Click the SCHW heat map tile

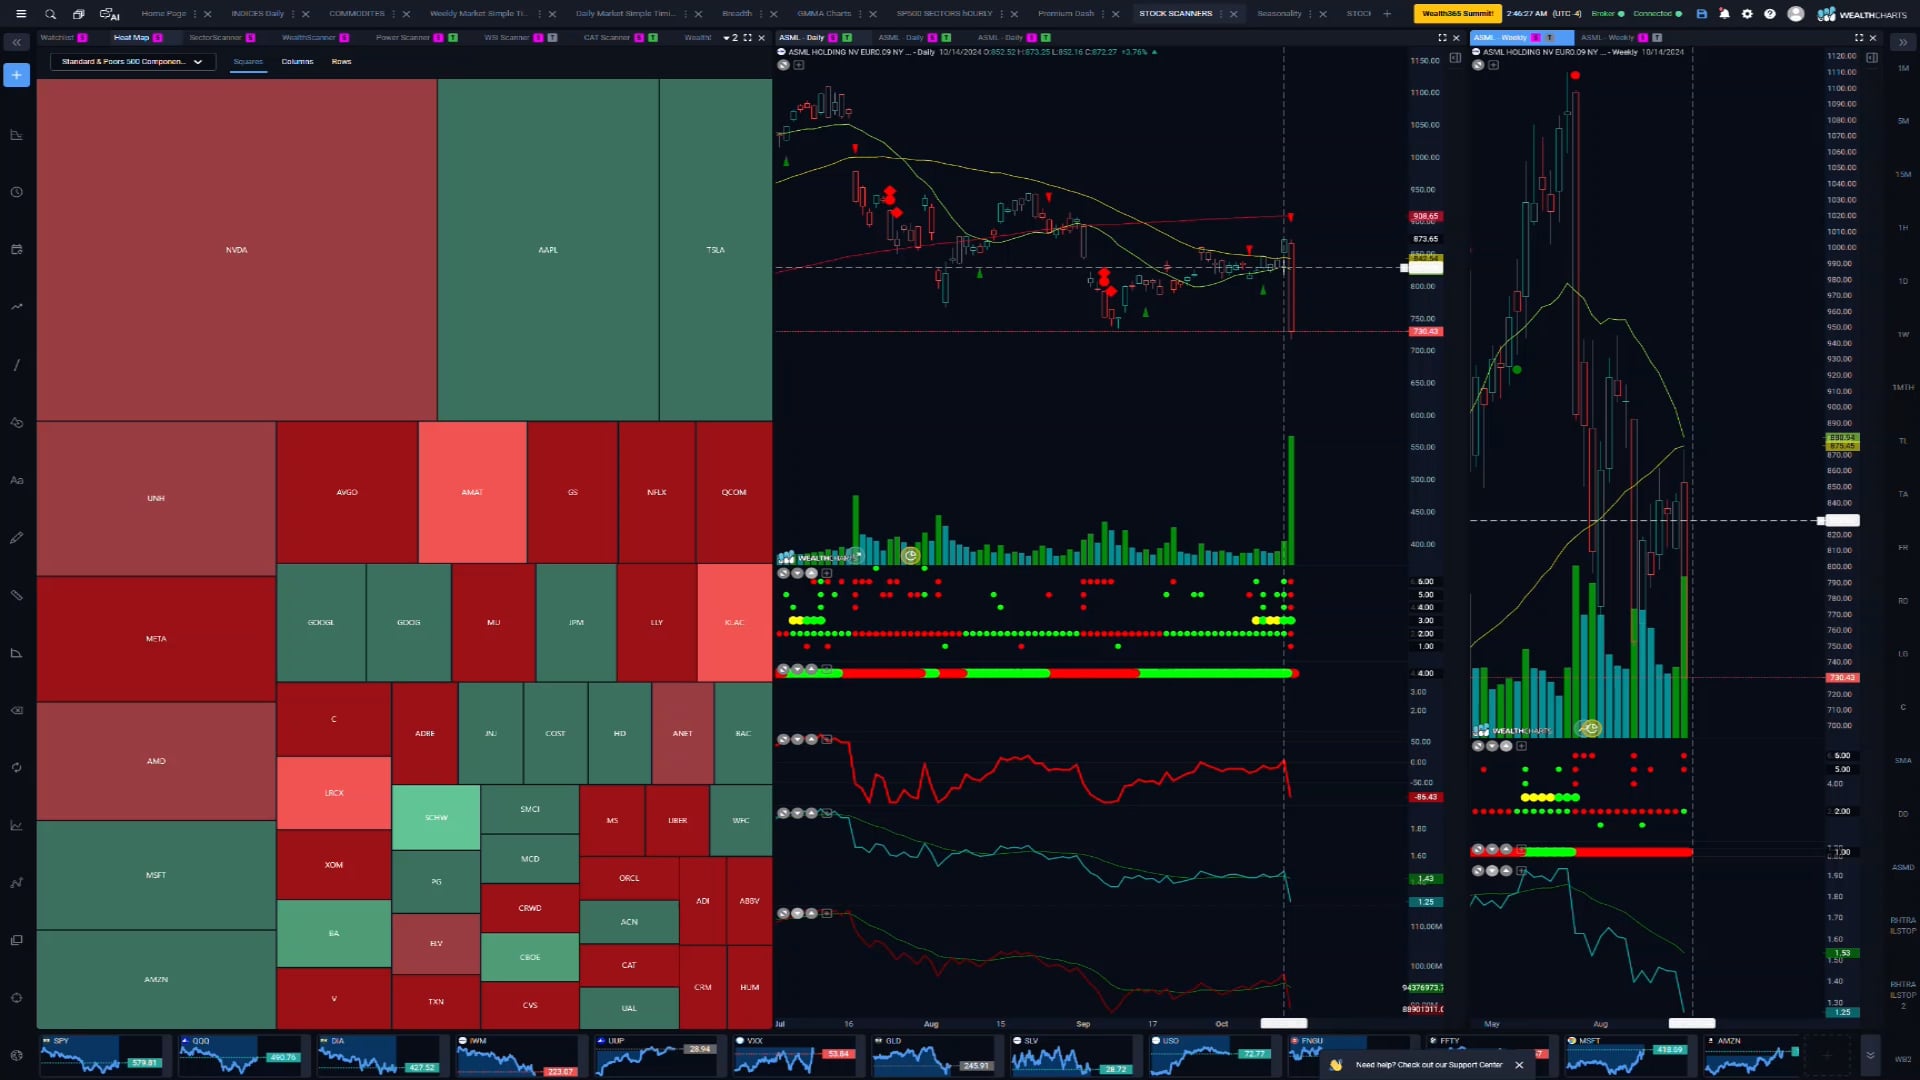point(436,818)
